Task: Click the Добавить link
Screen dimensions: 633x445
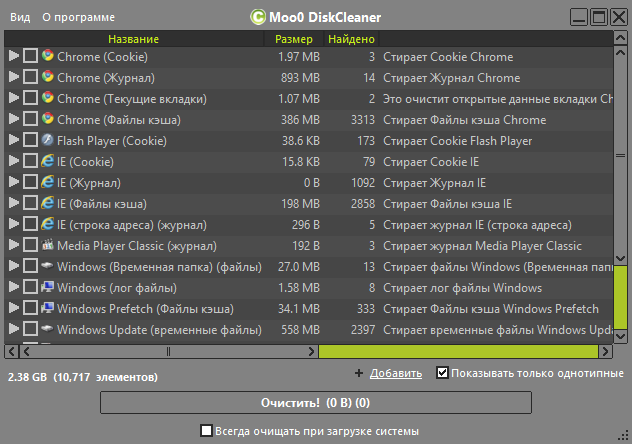Action: (396, 373)
